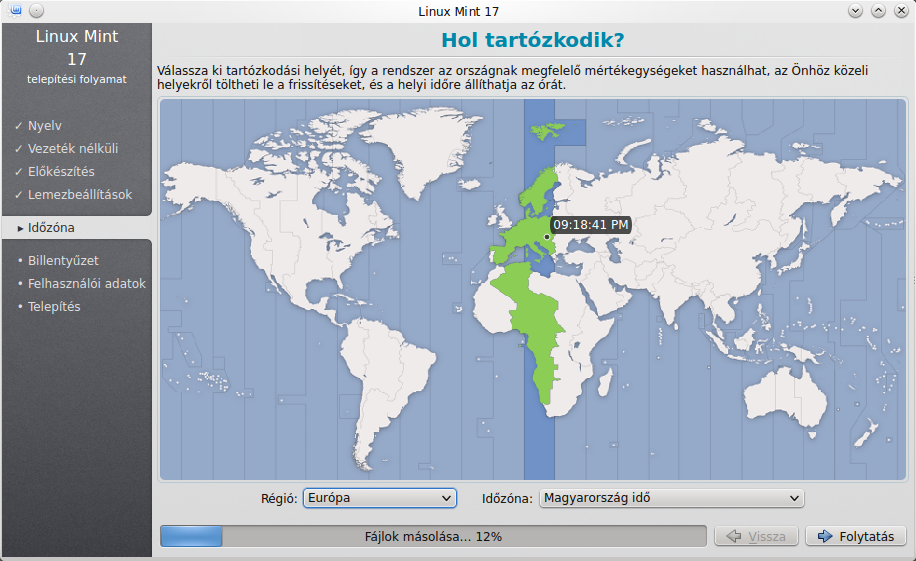
Task: Select the Telepítés step
Action: 54,306
